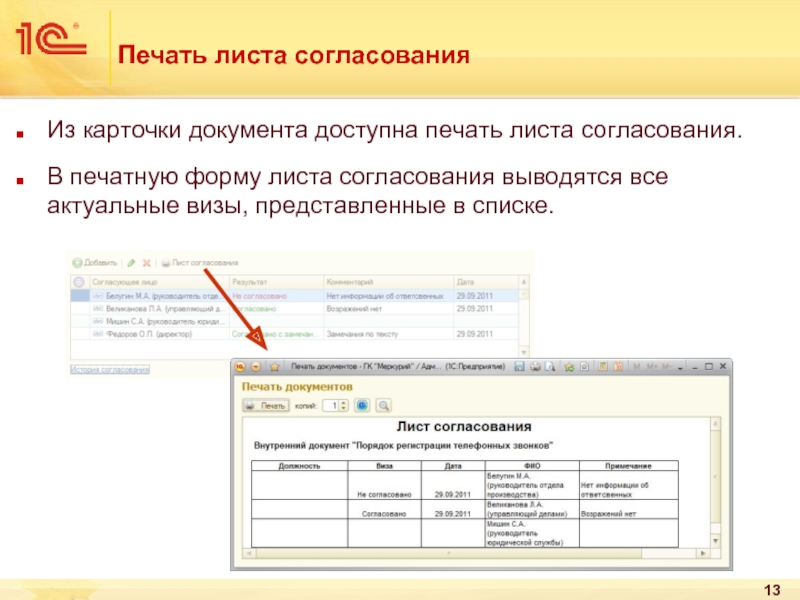The image size is (800, 600).
Task: Select the Федоров О.П. (директор) row
Action: coord(150,335)
